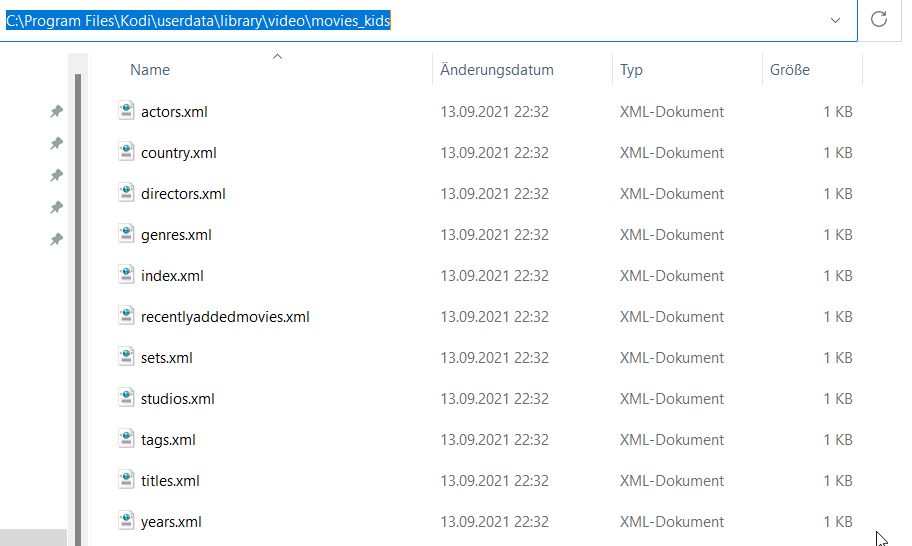Click the XML-Dokument type of studios.xml
This screenshot has height=546, width=912.
coord(672,399)
